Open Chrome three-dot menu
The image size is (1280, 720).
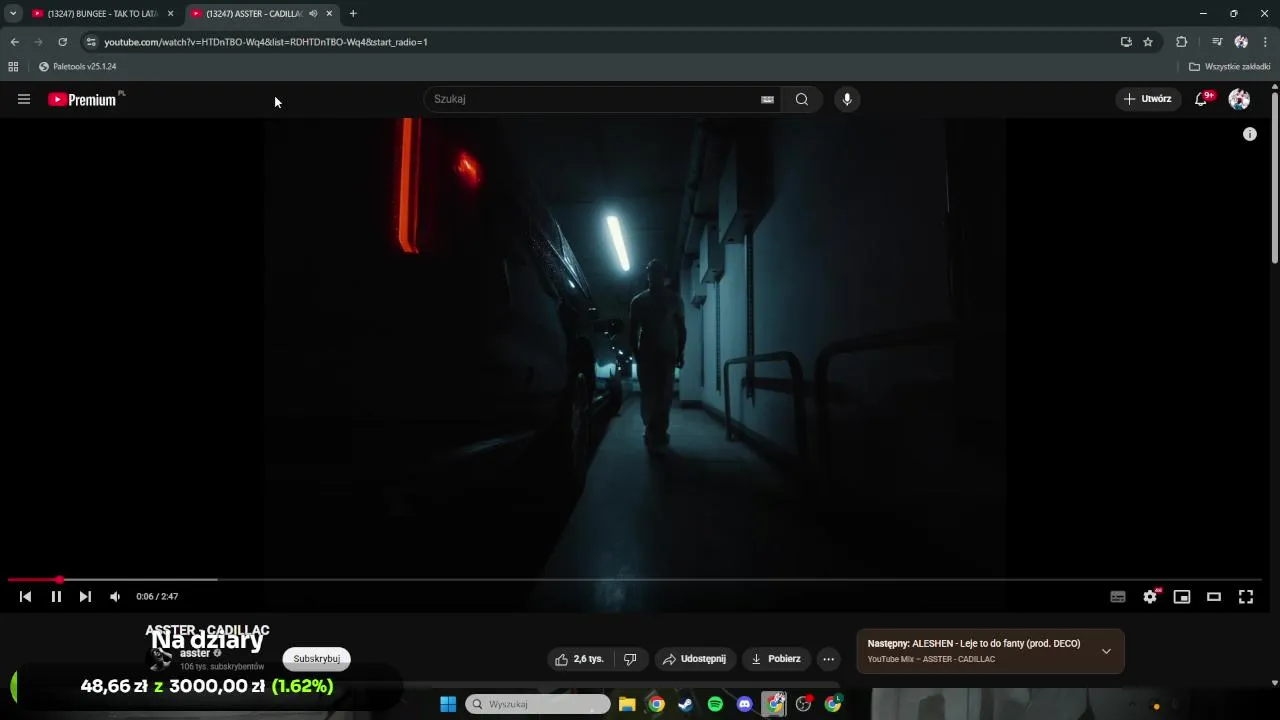(x=1266, y=42)
